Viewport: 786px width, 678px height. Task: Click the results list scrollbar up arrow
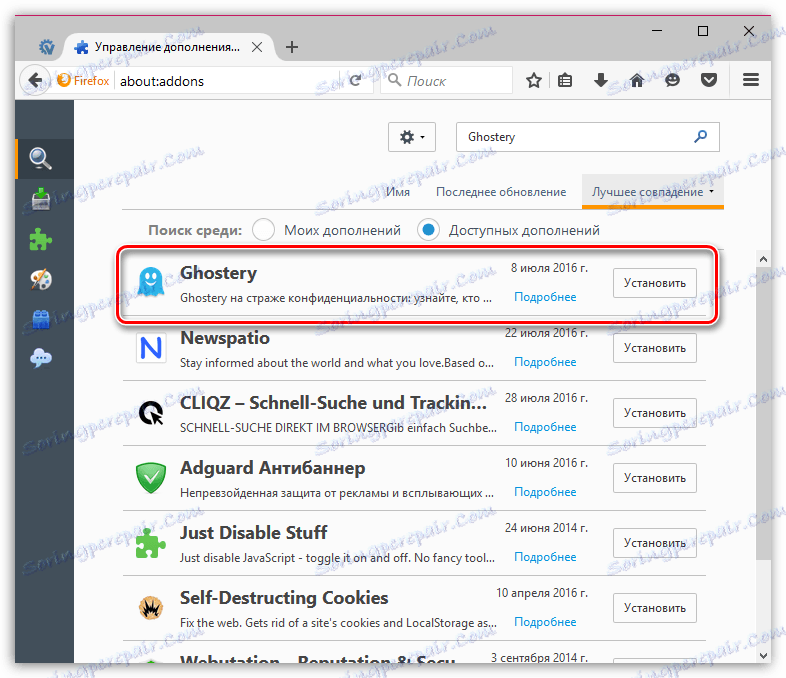tap(763, 259)
